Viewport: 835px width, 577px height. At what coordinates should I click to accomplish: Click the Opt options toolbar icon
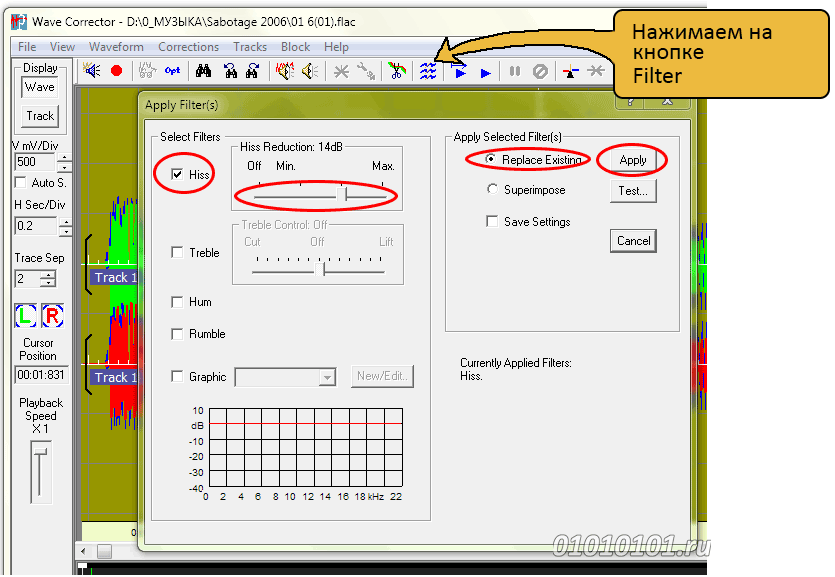[172, 71]
